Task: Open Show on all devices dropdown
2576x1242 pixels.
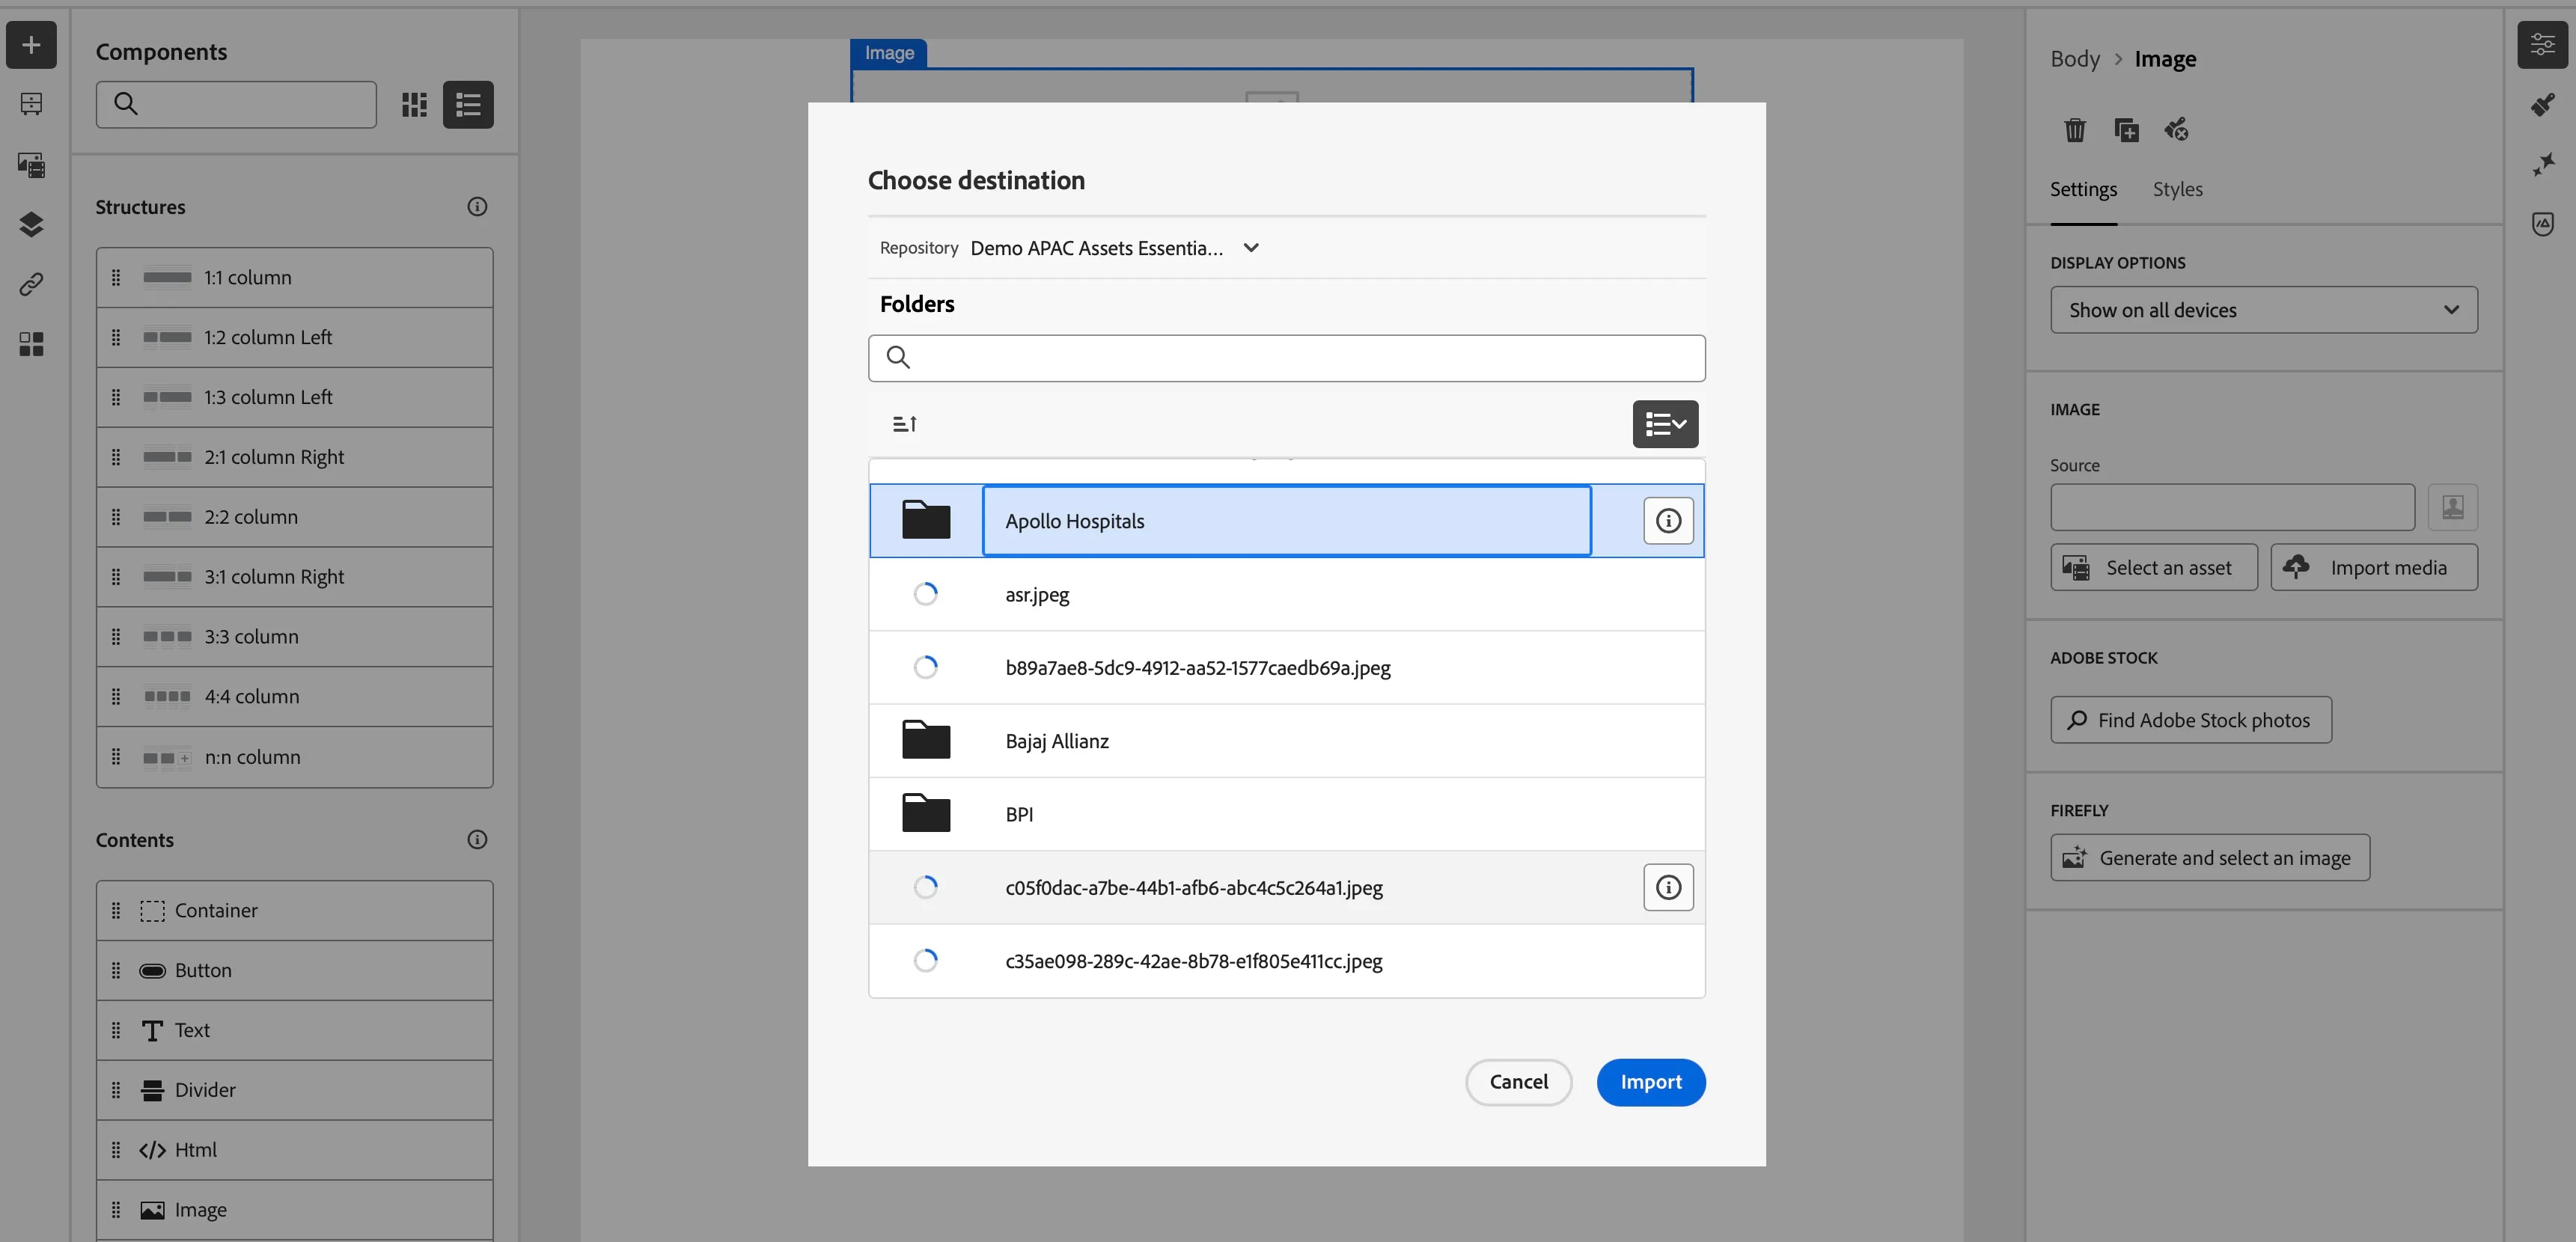Action: click(2264, 310)
